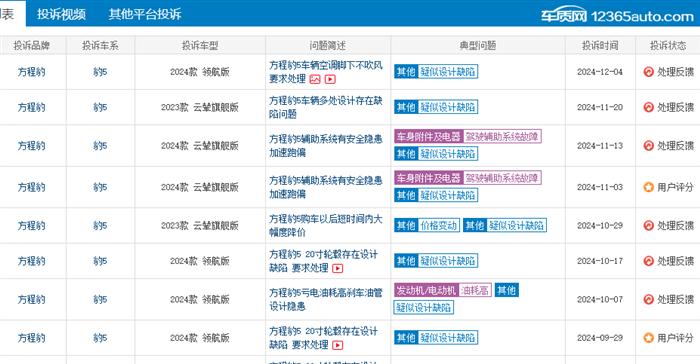This screenshot has width=700, height=364.
Task: Switch to the 投诉视频 tab
Action: point(61,14)
